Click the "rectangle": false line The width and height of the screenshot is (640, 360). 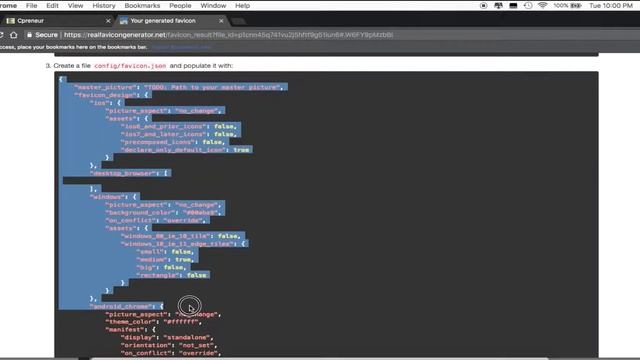click(171, 276)
